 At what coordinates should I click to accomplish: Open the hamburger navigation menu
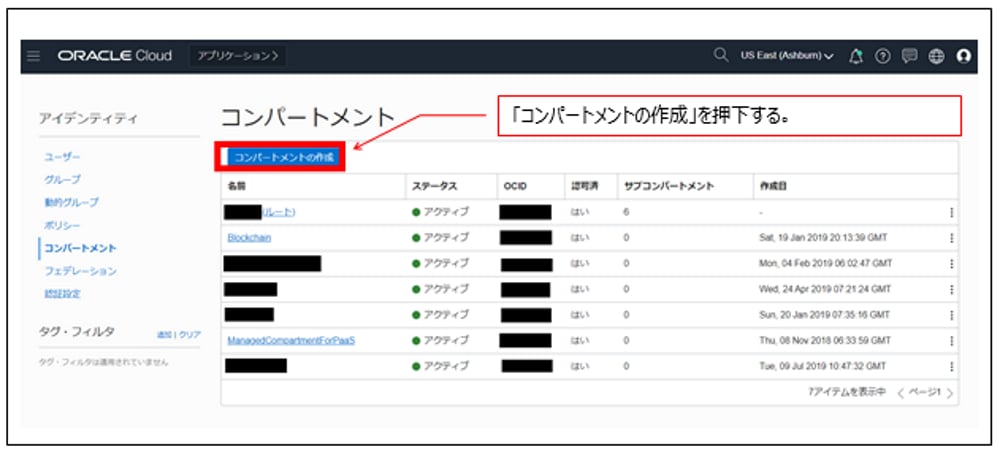point(34,56)
